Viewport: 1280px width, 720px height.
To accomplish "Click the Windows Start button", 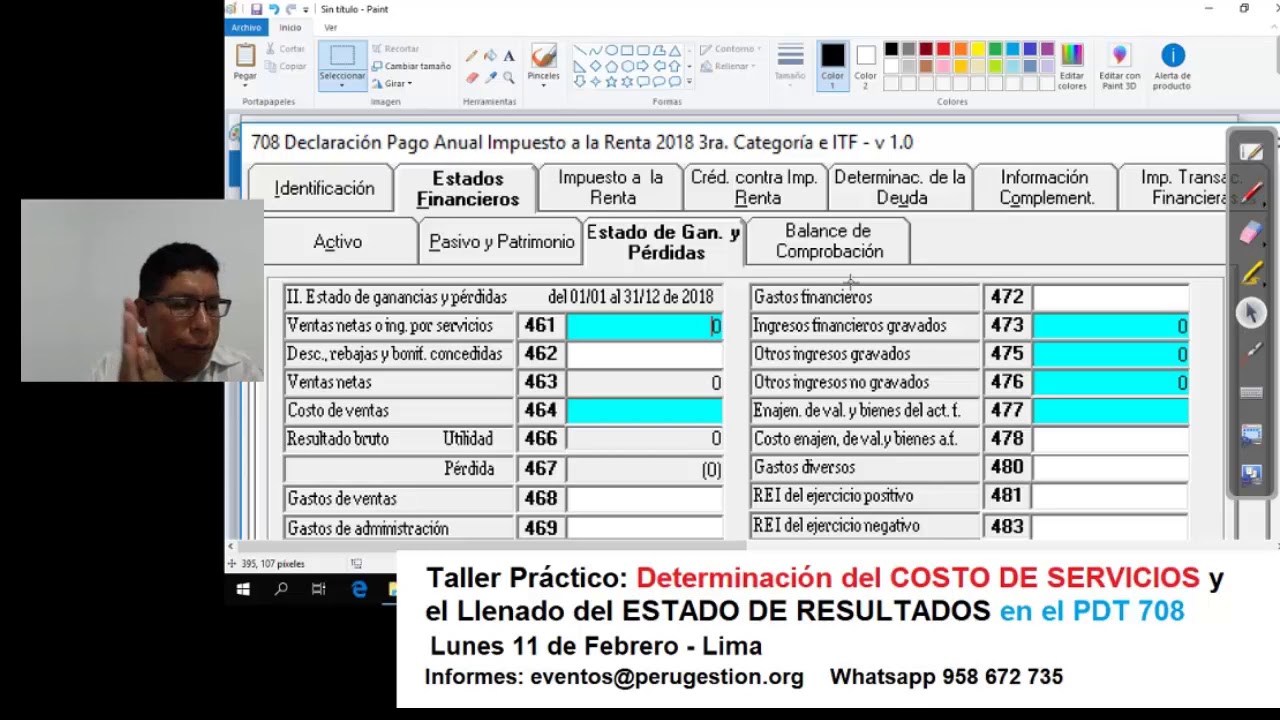I will [x=243, y=590].
